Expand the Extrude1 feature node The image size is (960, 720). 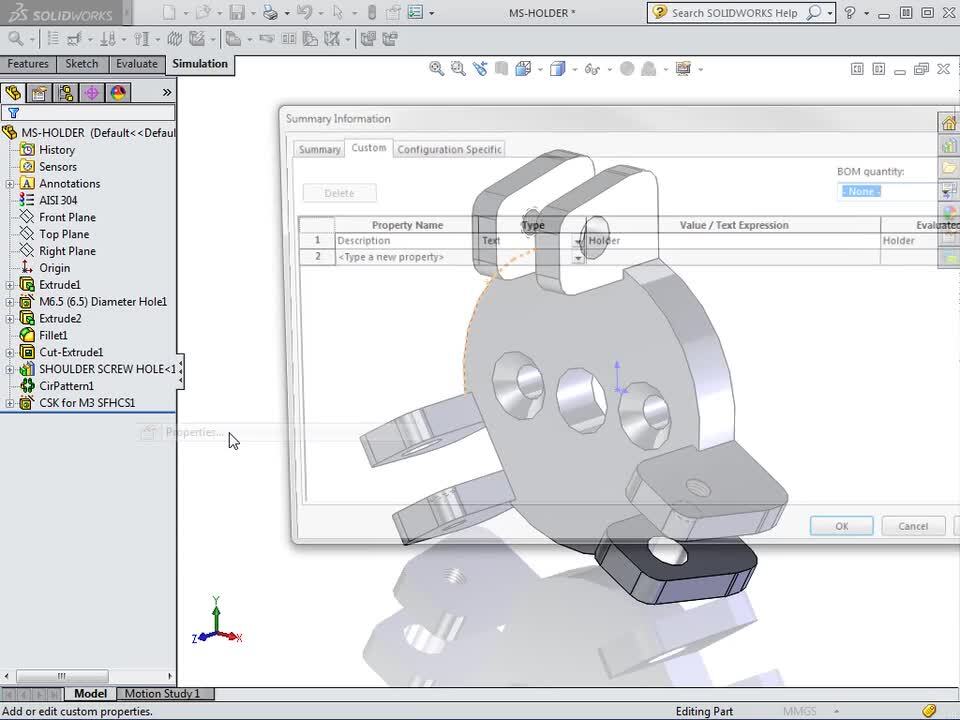pyautogui.click(x=10, y=285)
